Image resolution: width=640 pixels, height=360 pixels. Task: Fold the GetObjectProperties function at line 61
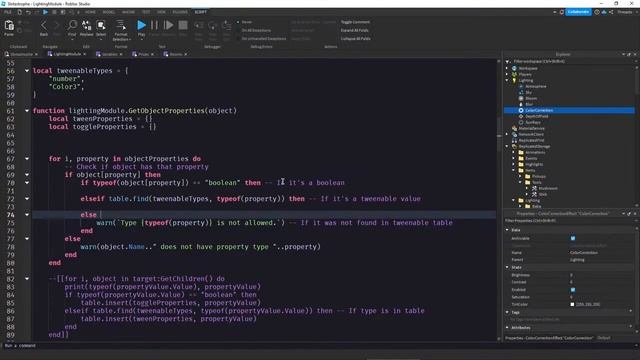[x=27, y=111]
